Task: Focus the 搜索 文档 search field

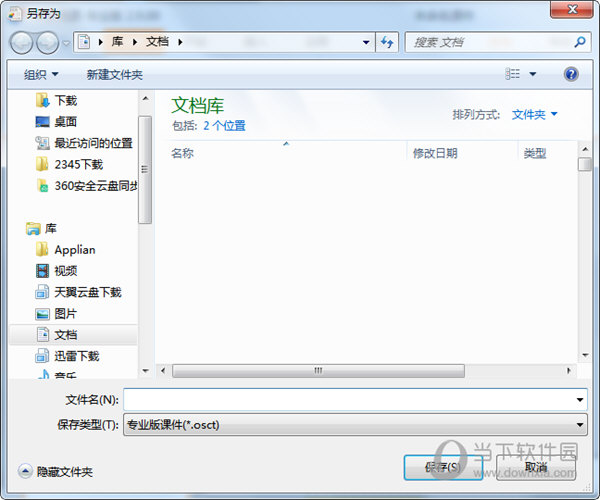Action: click(489, 42)
